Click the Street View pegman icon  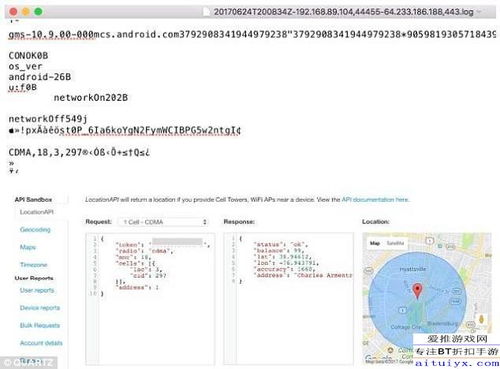coord(481,320)
